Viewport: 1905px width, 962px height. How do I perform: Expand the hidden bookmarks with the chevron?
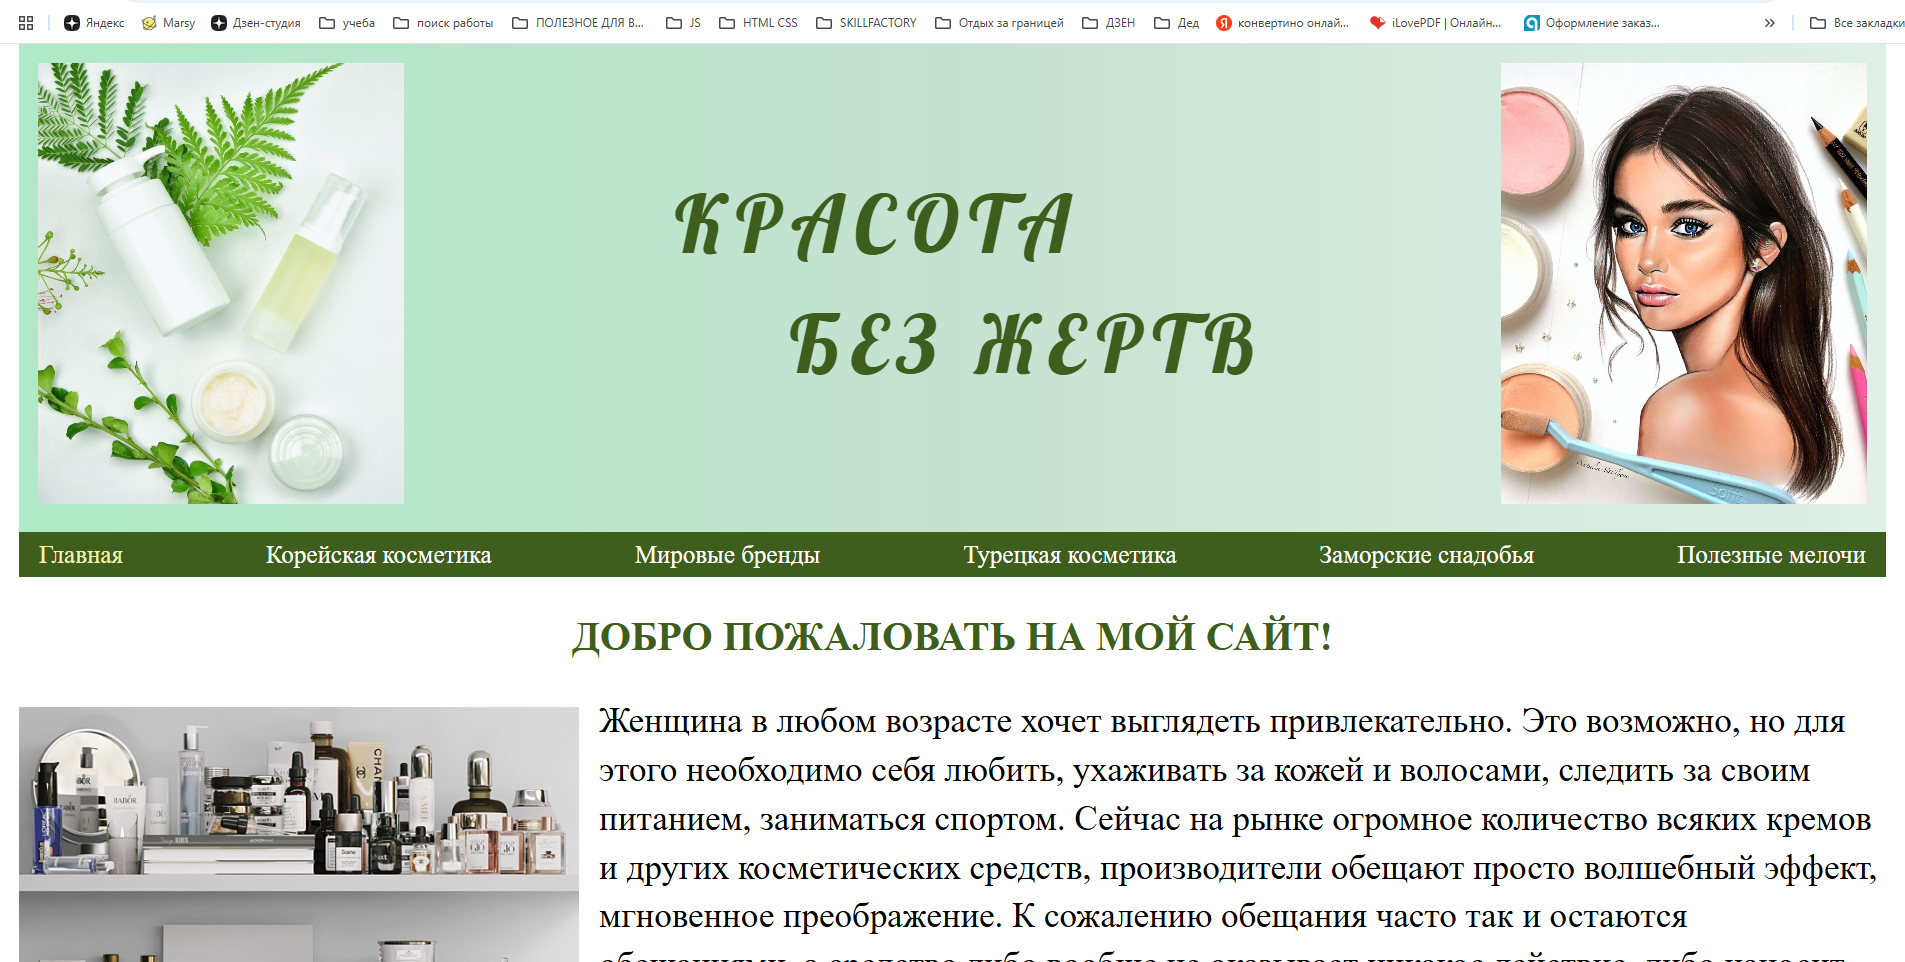click(1769, 22)
